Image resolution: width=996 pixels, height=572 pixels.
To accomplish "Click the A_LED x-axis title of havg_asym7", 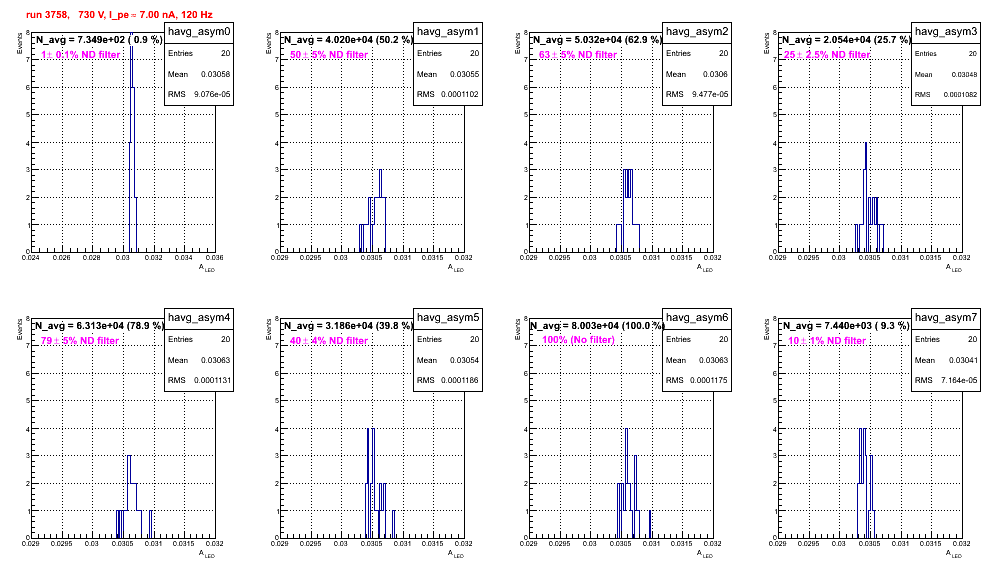I will click(954, 554).
